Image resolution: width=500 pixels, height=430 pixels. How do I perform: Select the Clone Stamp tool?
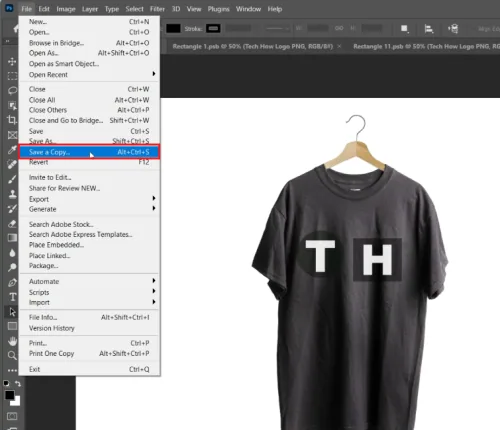coord(12,194)
